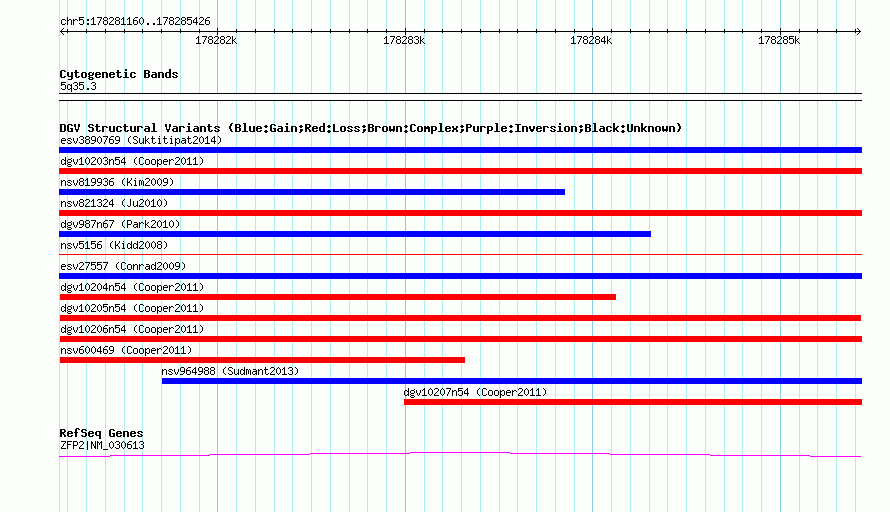Select the nsv5156 (Kidd2008) label

coord(114,245)
